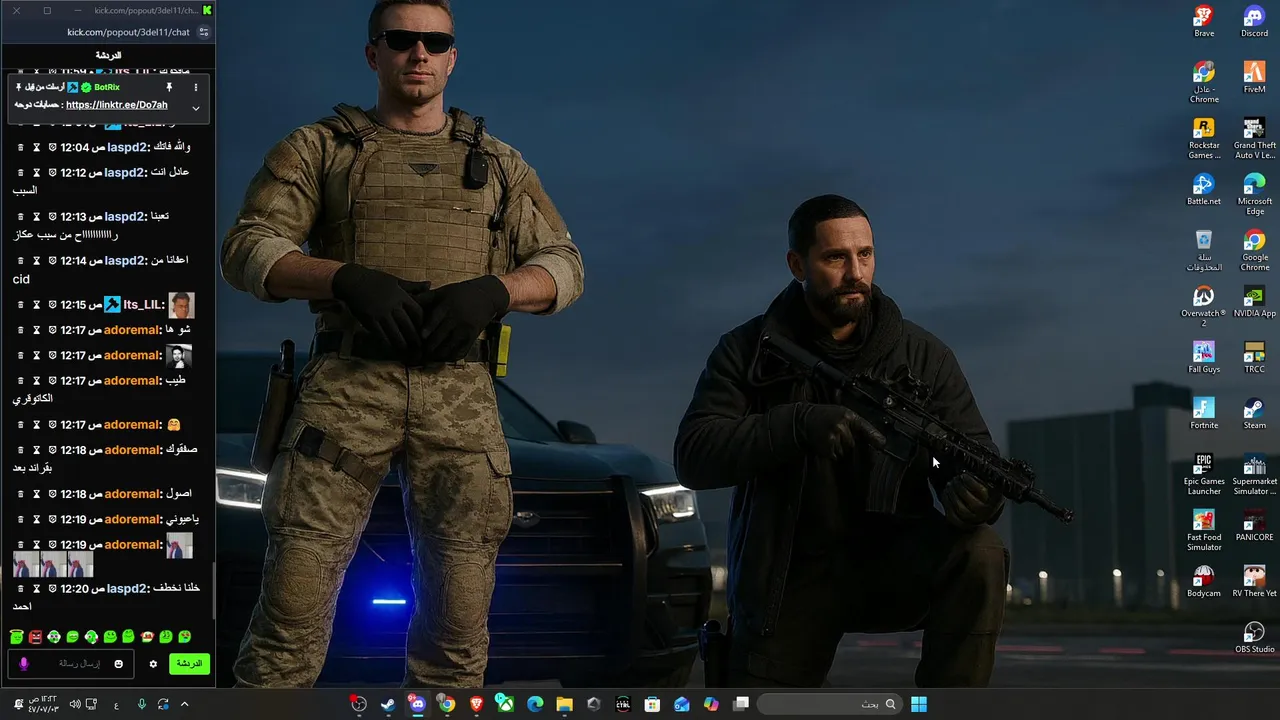Open Microsoft Edge desktop shortcut
Screen dimensions: 1280x720
coord(1254,194)
